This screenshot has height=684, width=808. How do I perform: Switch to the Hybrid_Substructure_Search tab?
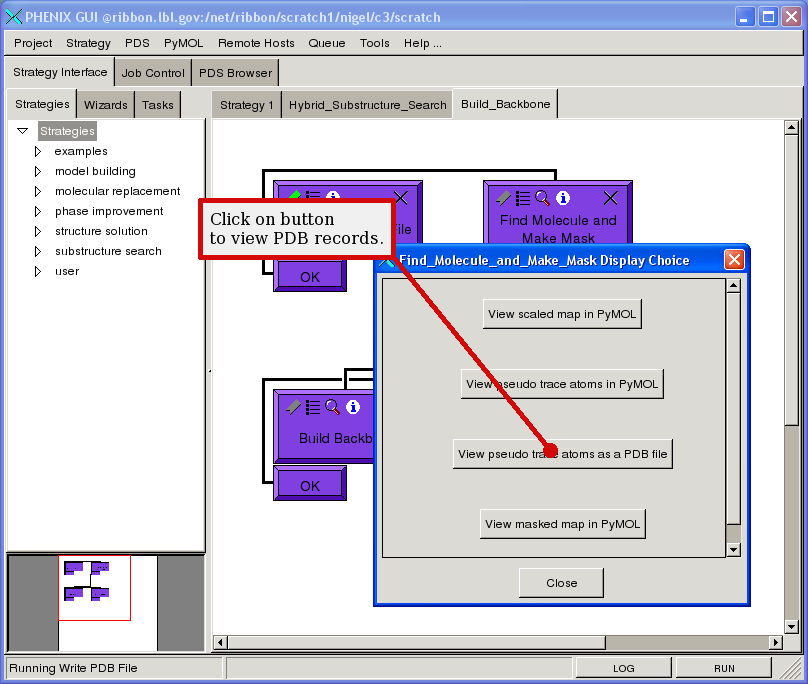367,105
